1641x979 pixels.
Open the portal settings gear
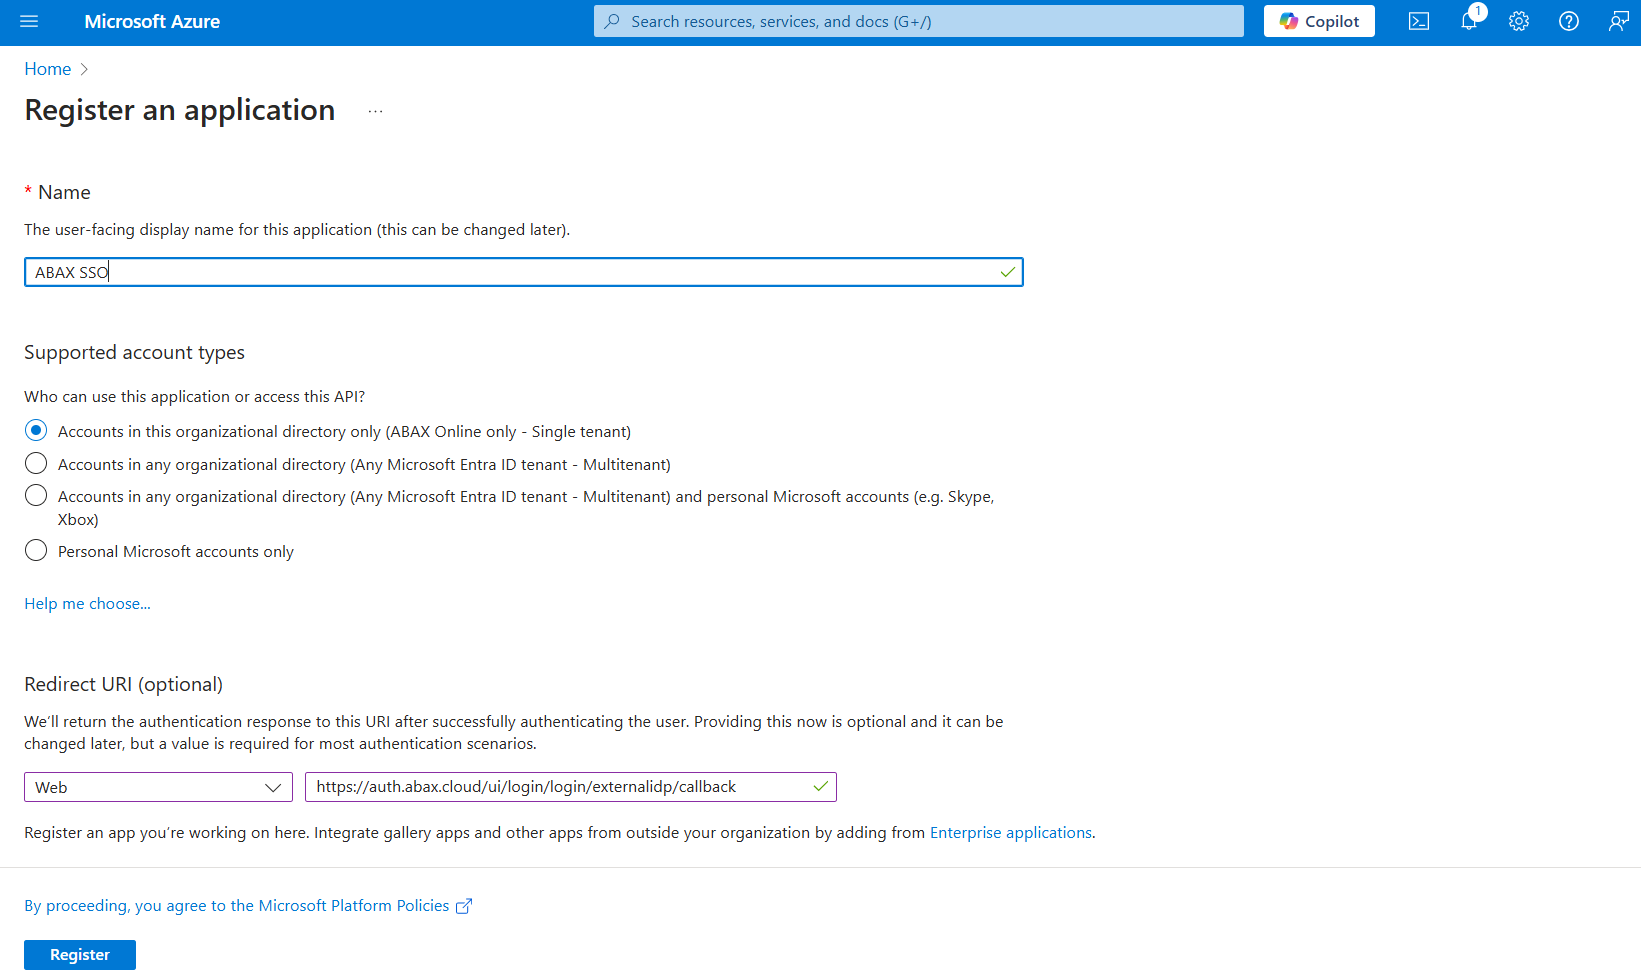[x=1519, y=21]
